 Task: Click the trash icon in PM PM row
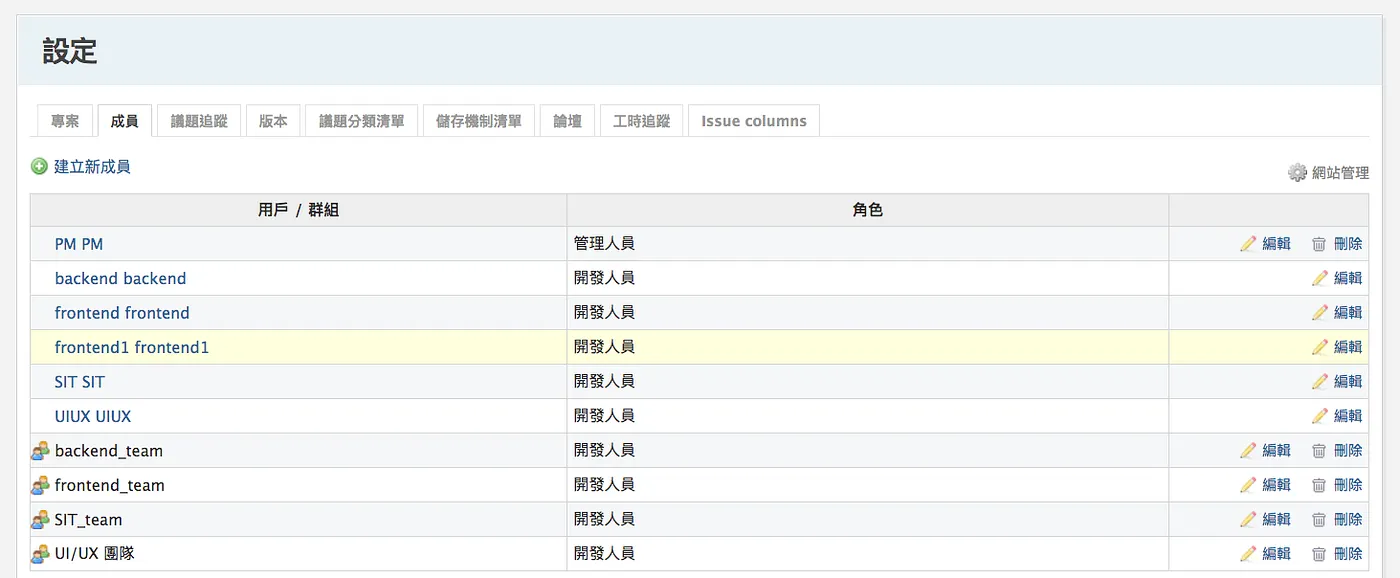click(x=1319, y=243)
